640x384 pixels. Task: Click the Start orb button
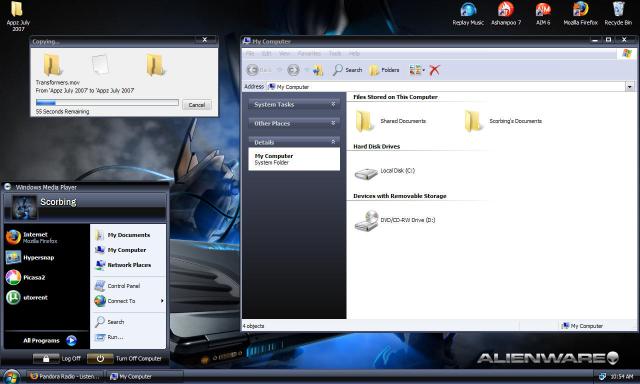click(x=11, y=376)
